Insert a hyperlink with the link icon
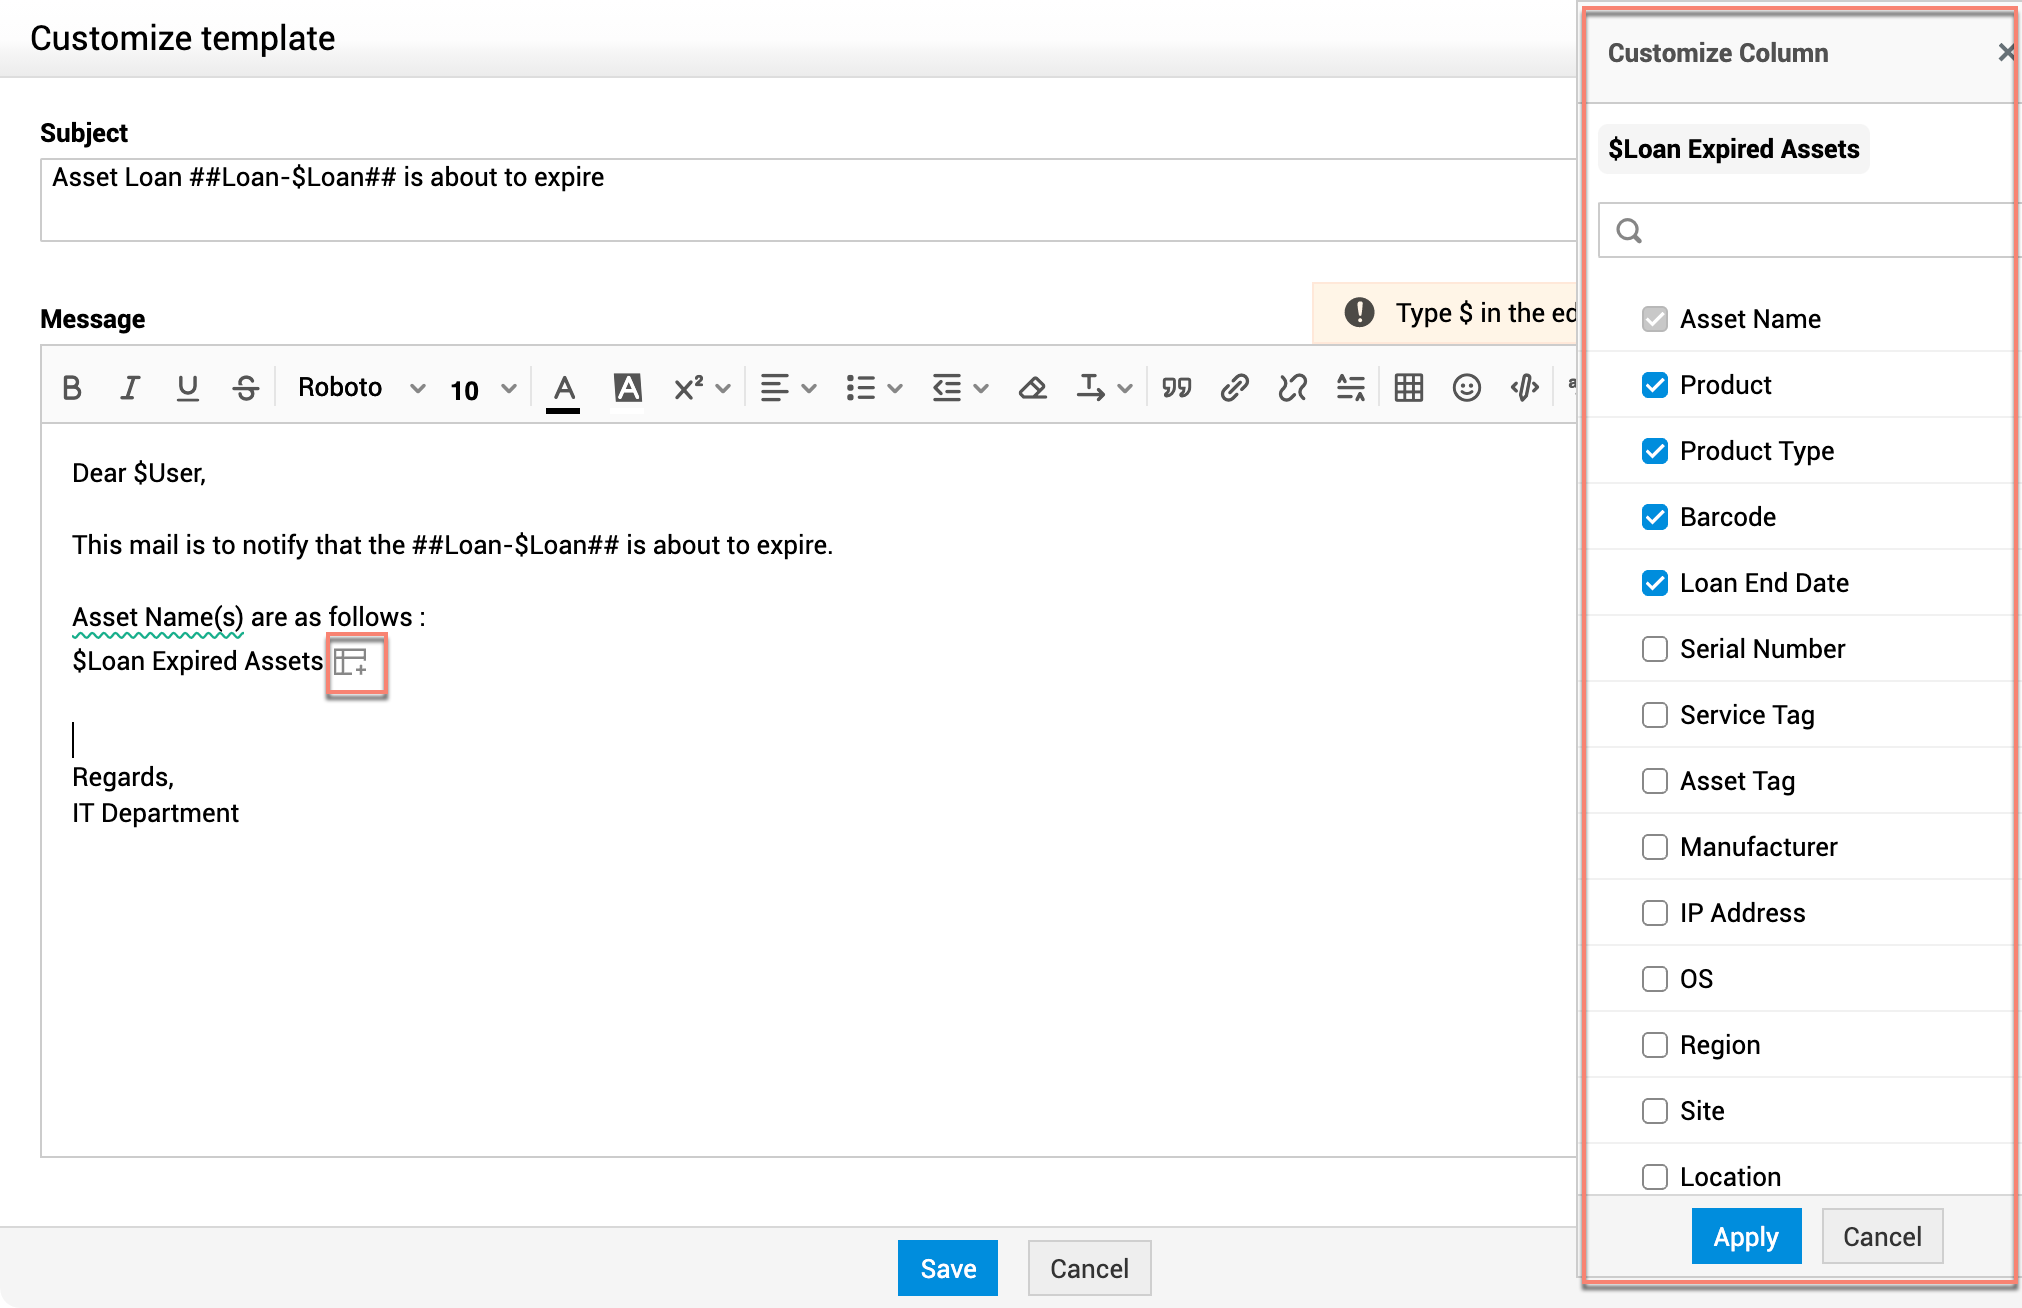The image size is (2022, 1308). pyautogui.click(x=1234, y=388)
